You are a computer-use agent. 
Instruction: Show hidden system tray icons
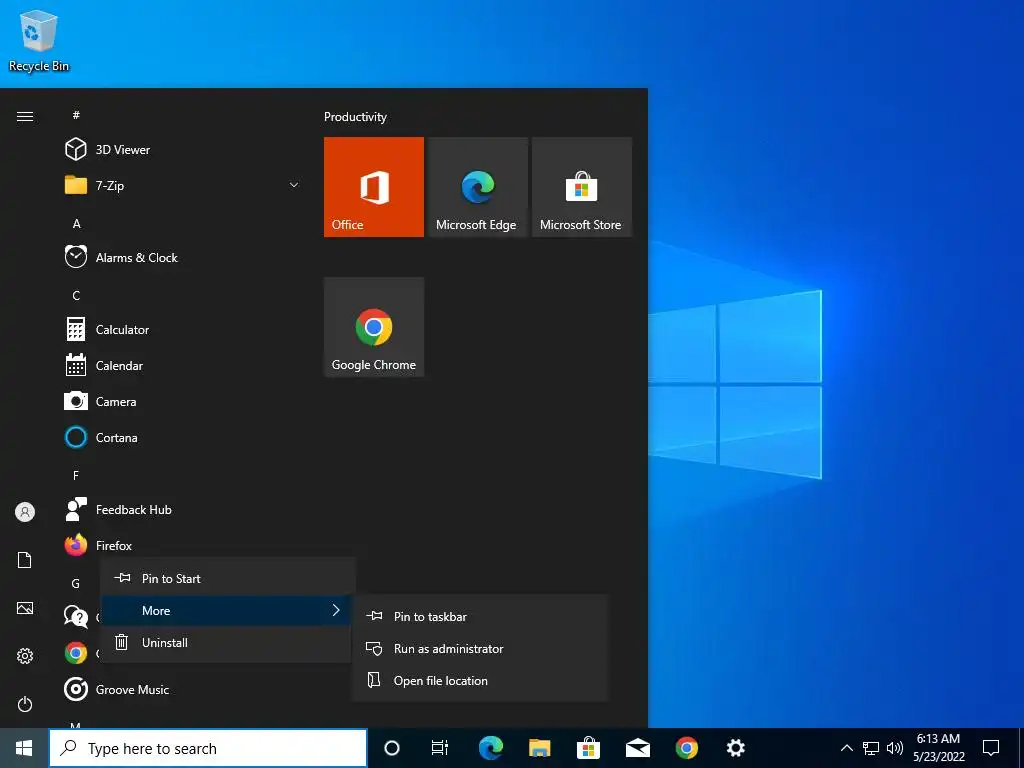(846, 748)
